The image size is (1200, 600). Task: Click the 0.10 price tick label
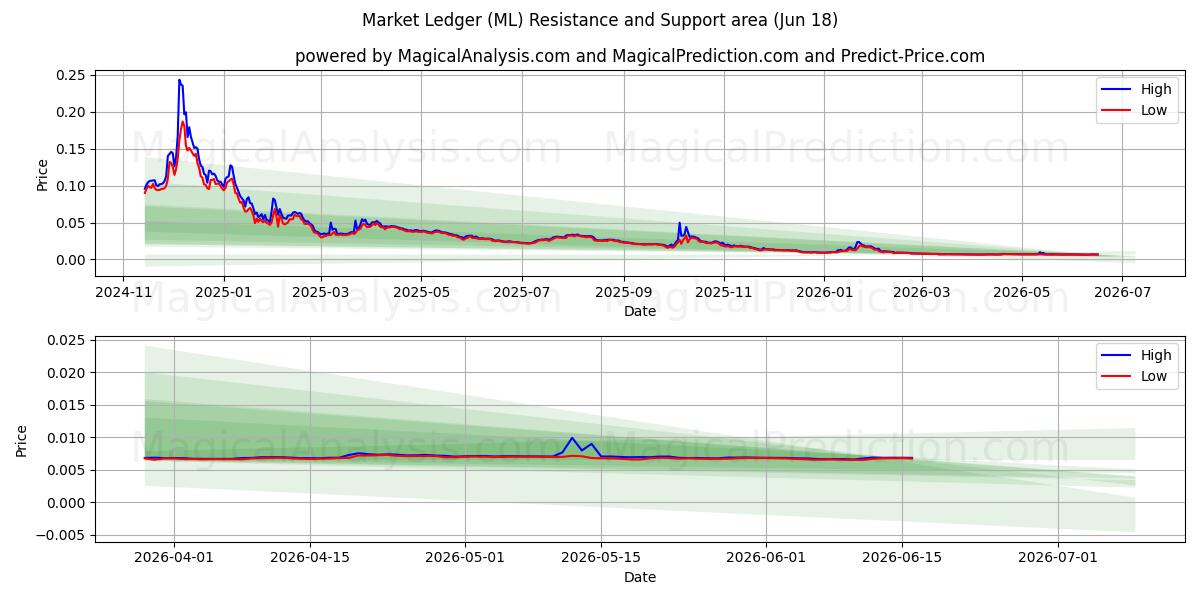tap(70, 186)
